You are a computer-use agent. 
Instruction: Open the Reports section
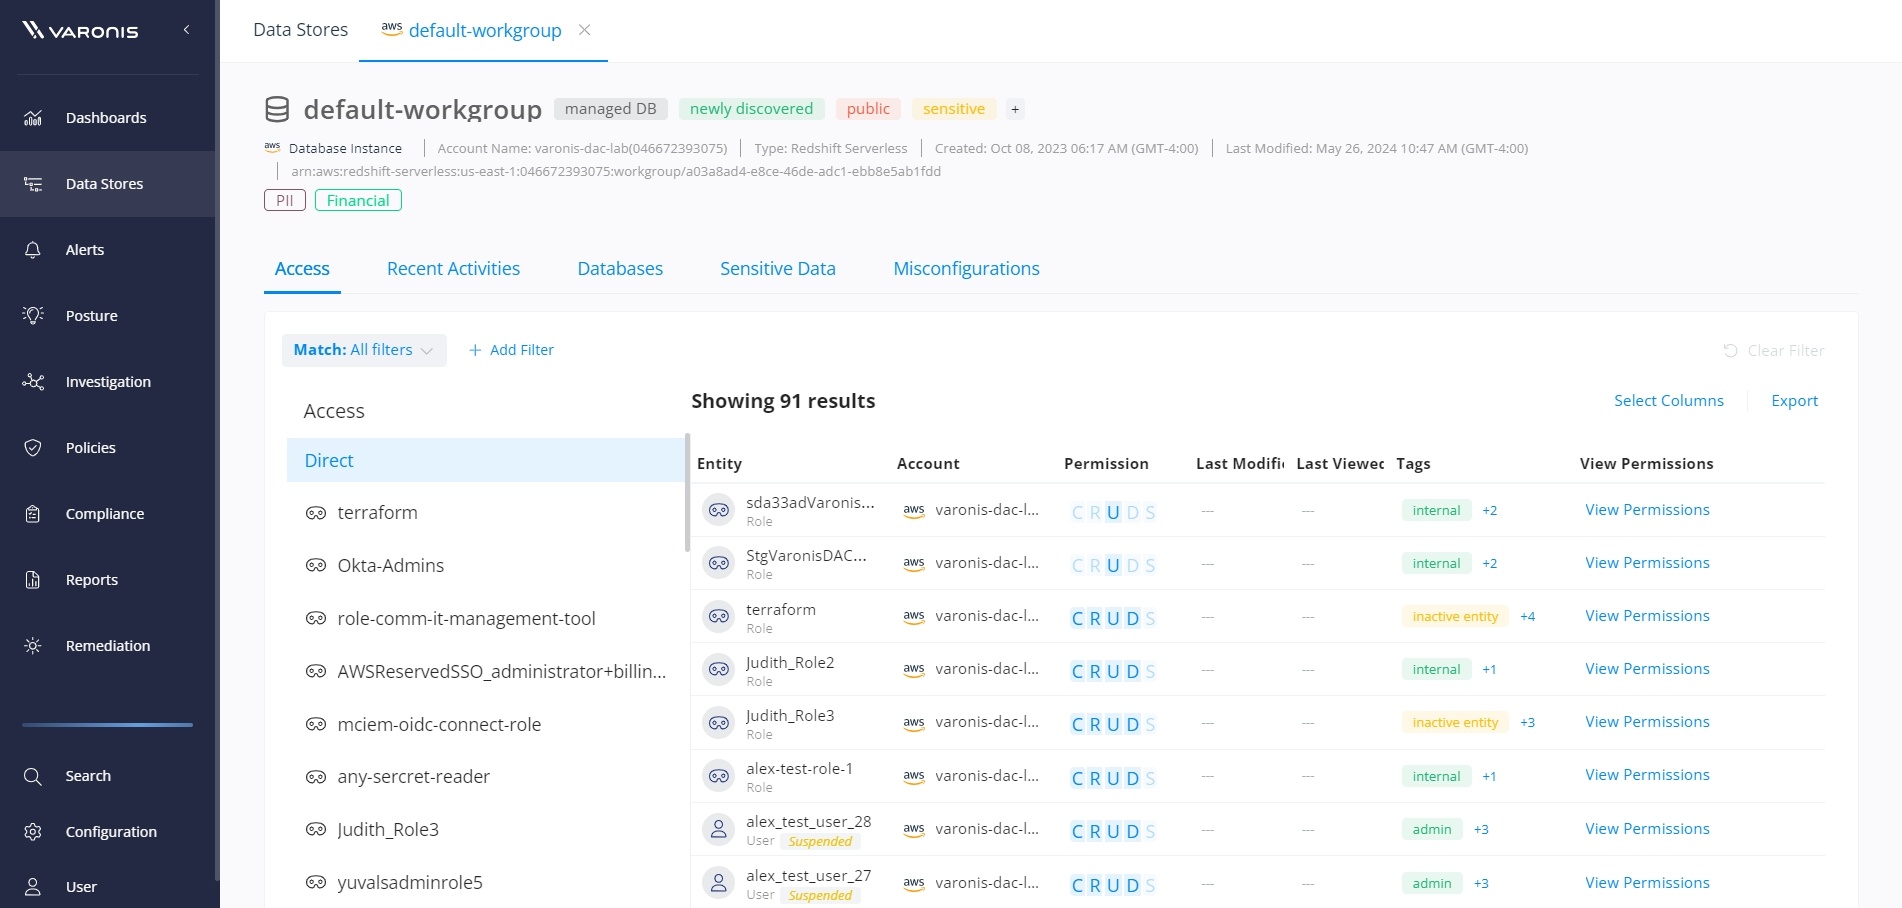(91, 579)
